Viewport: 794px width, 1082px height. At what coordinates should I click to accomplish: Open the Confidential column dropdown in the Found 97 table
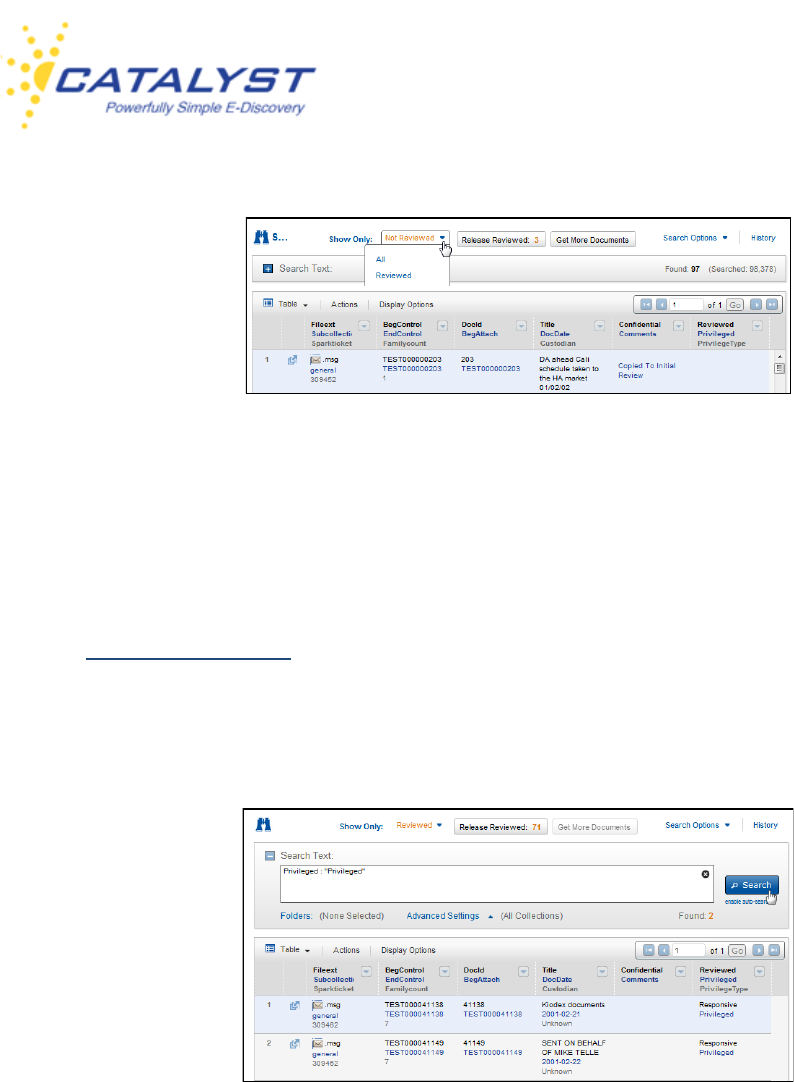point(679,326)
